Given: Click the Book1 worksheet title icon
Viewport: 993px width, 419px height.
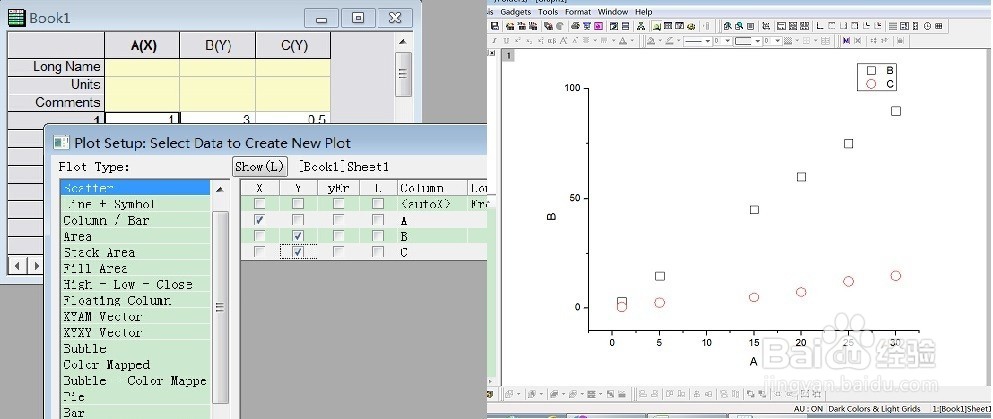Looking at the screenshot, I should pyautogui.click(x=16, y=18).
